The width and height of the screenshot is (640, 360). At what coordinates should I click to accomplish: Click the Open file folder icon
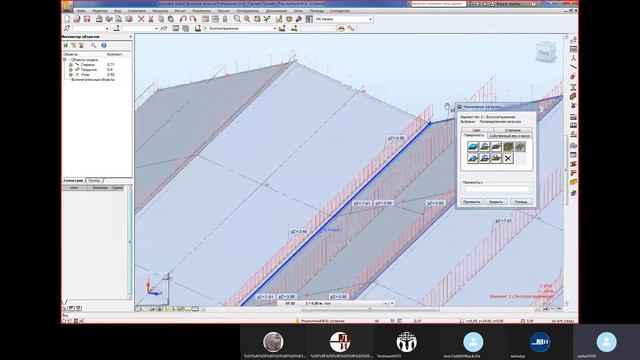pyautogui.click(x=77, y=19)
